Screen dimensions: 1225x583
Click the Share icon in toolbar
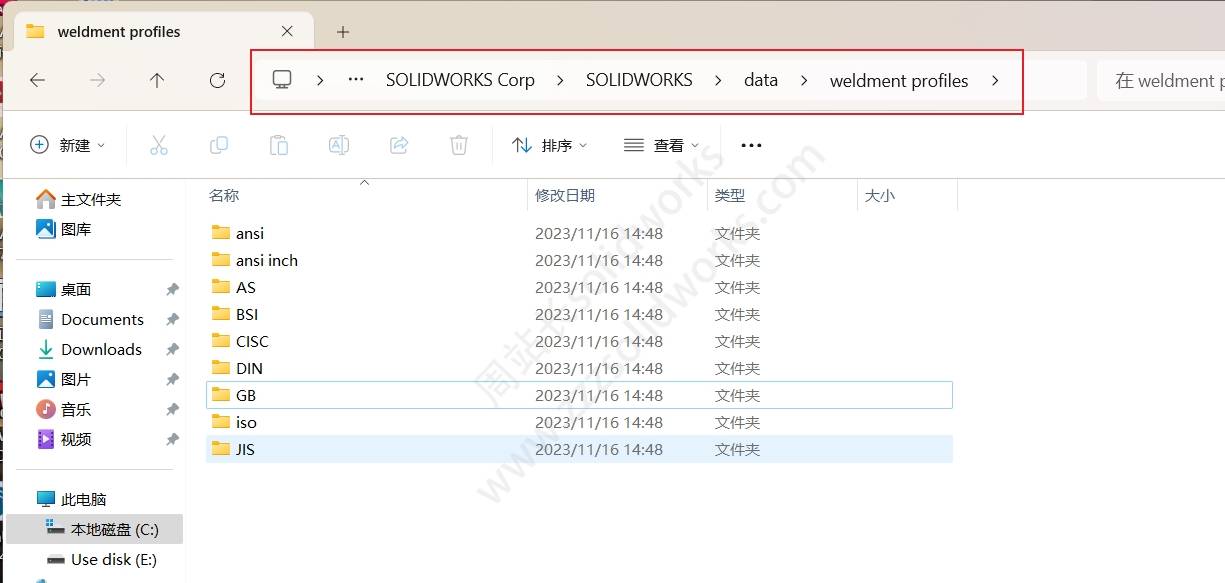click(x=399, y=145)
